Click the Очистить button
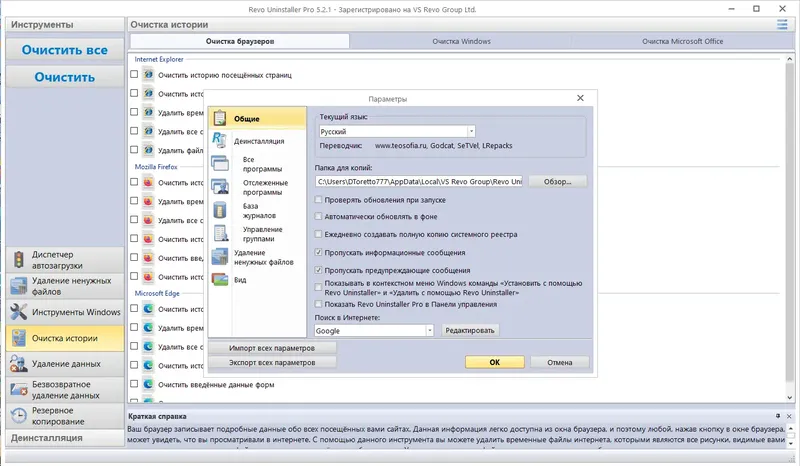 [x=65, y=77]
